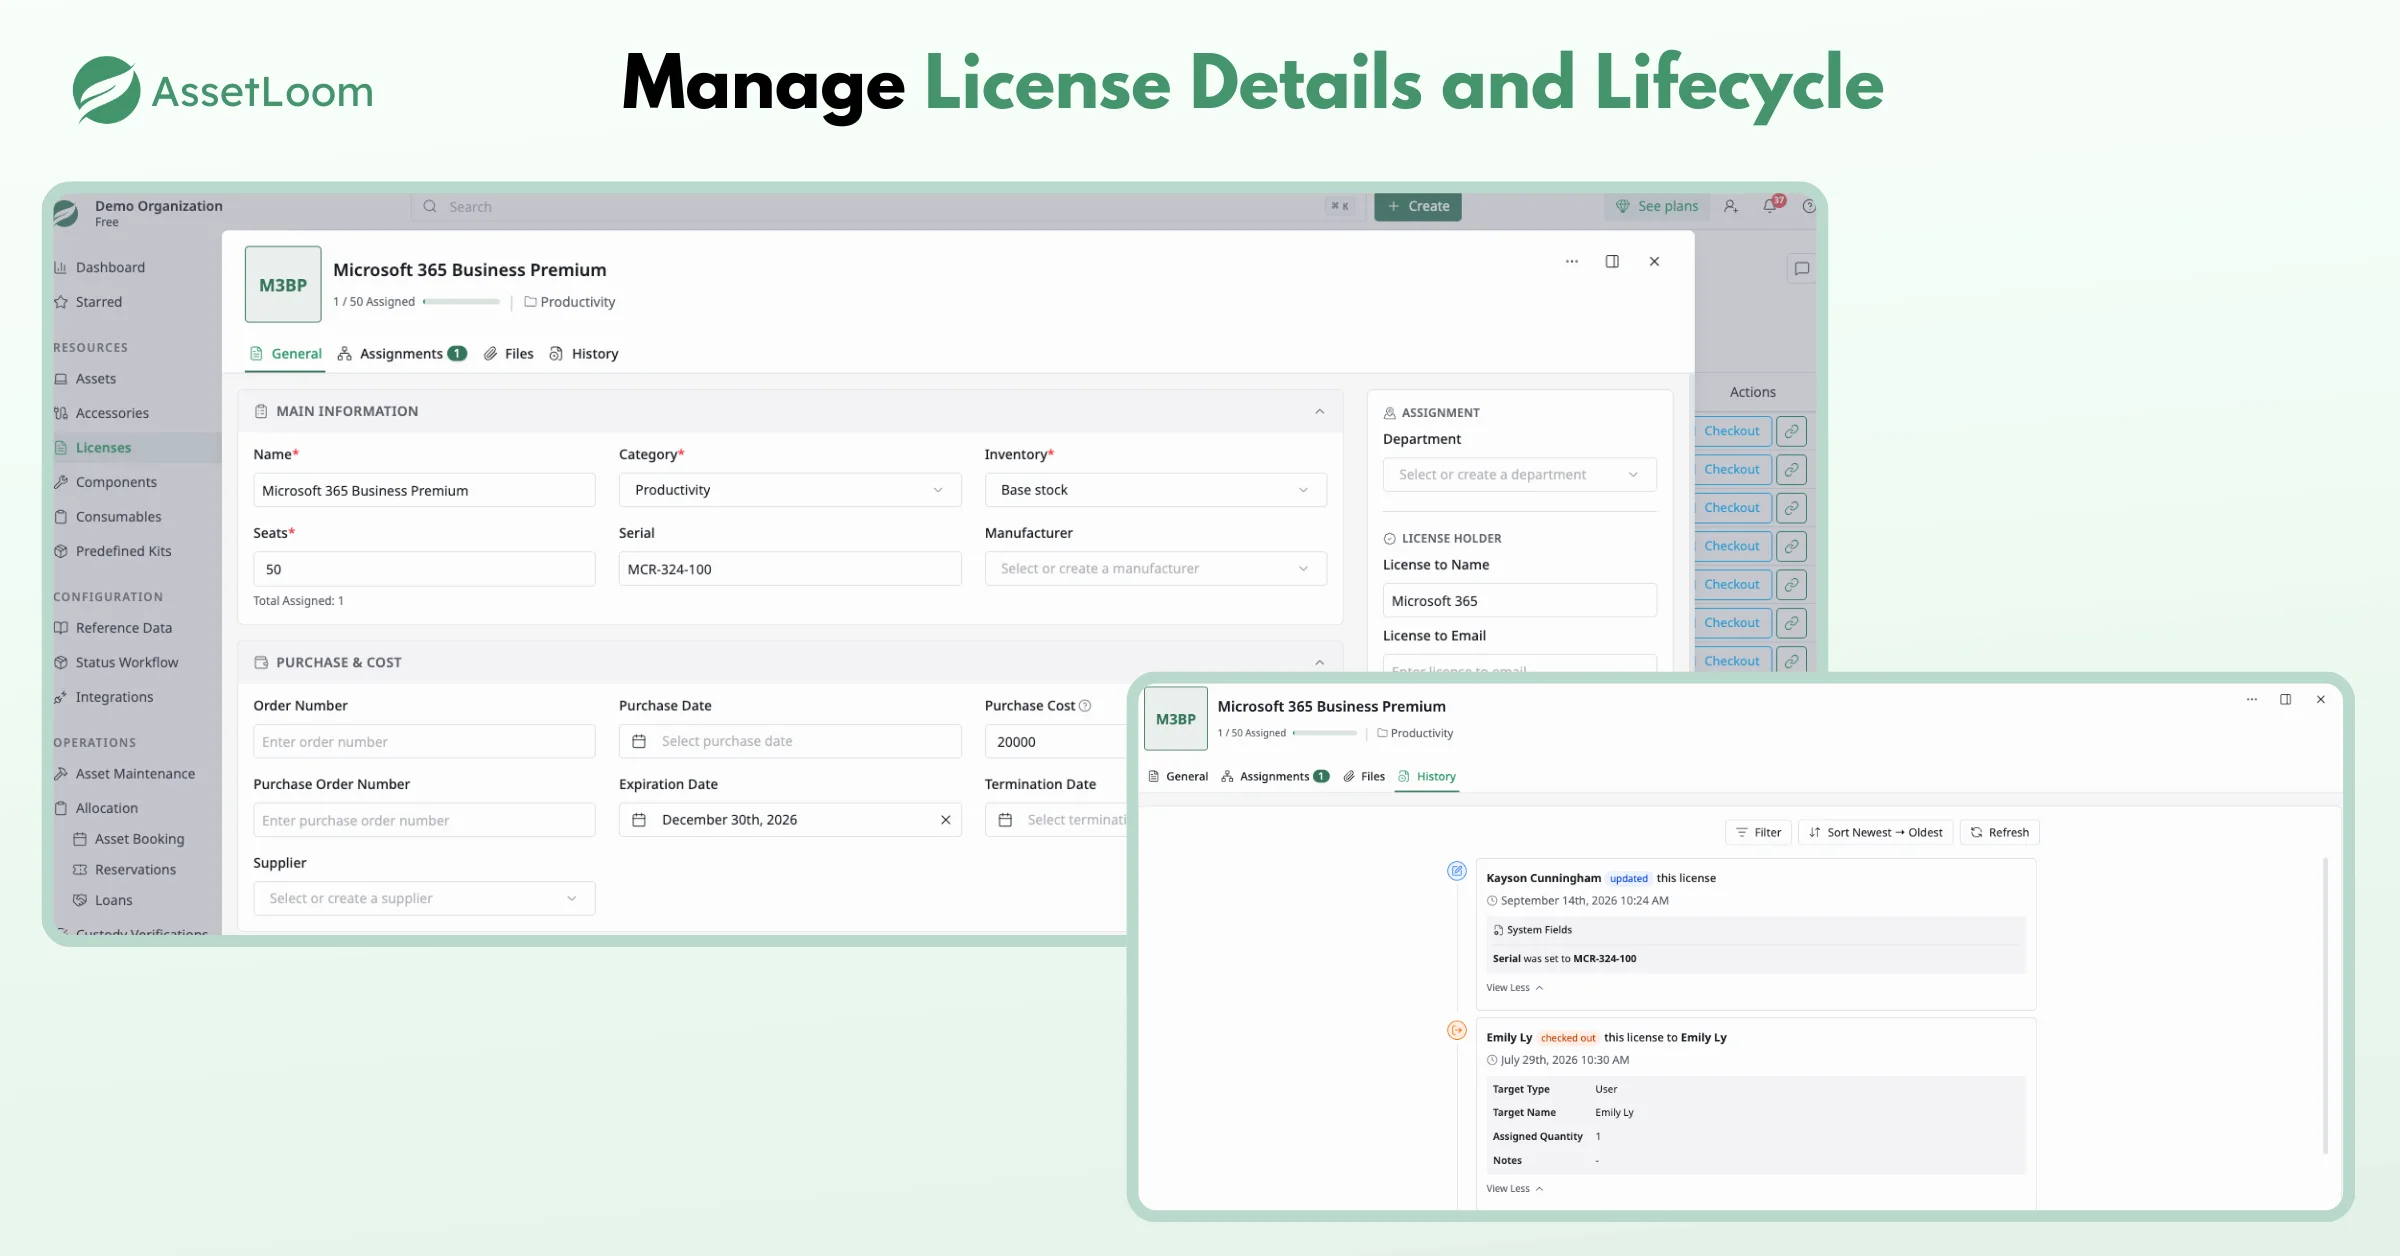Collapse the Purchase & Cost section chevron

click(1319, 662)
